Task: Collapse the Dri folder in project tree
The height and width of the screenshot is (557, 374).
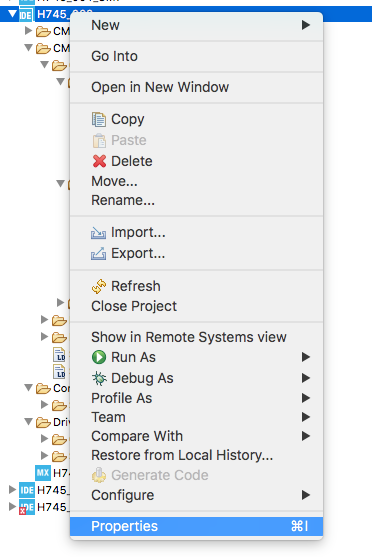Action: (28, 422)
